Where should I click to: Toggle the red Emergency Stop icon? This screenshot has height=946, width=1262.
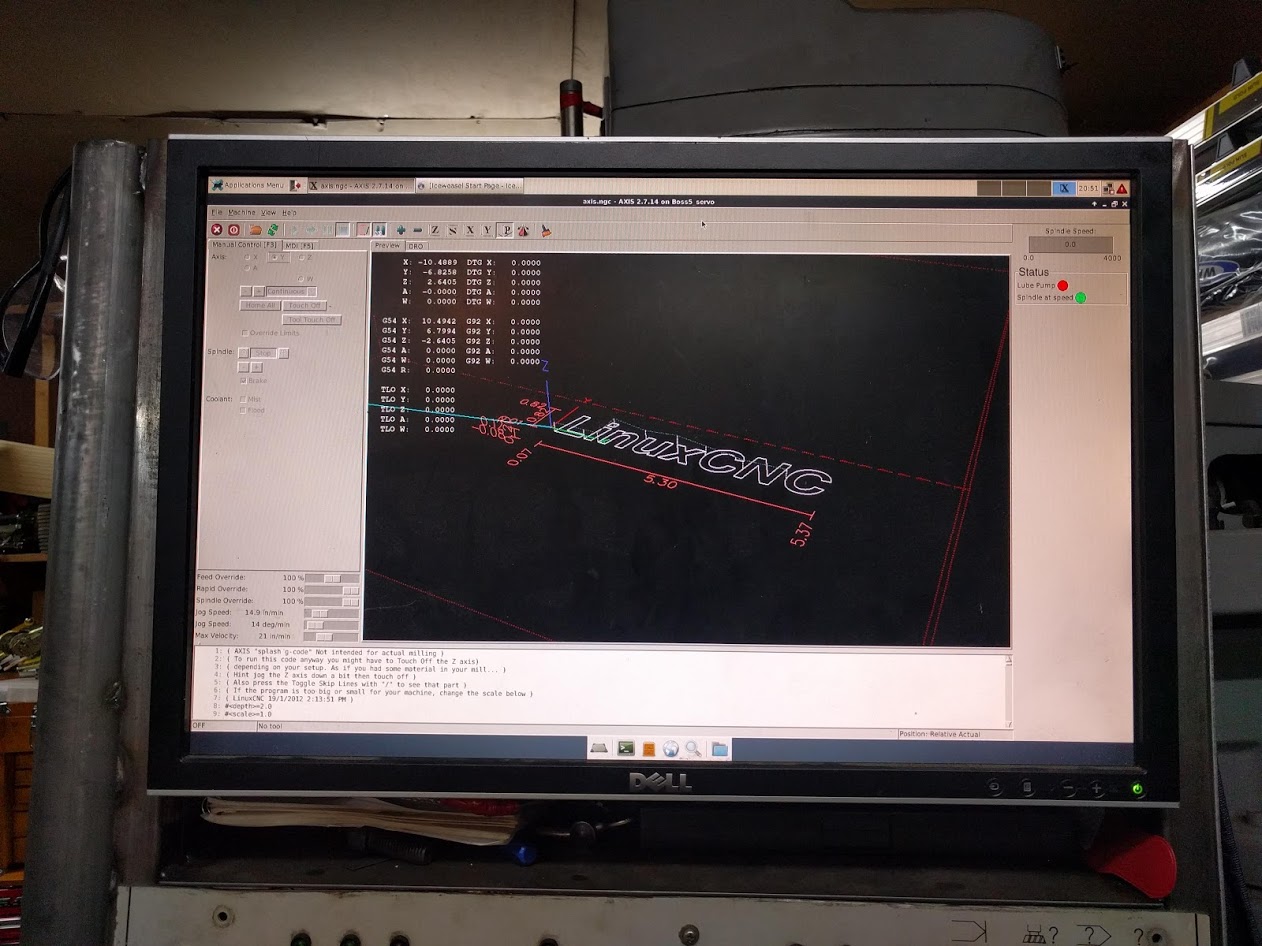(217, 230)
